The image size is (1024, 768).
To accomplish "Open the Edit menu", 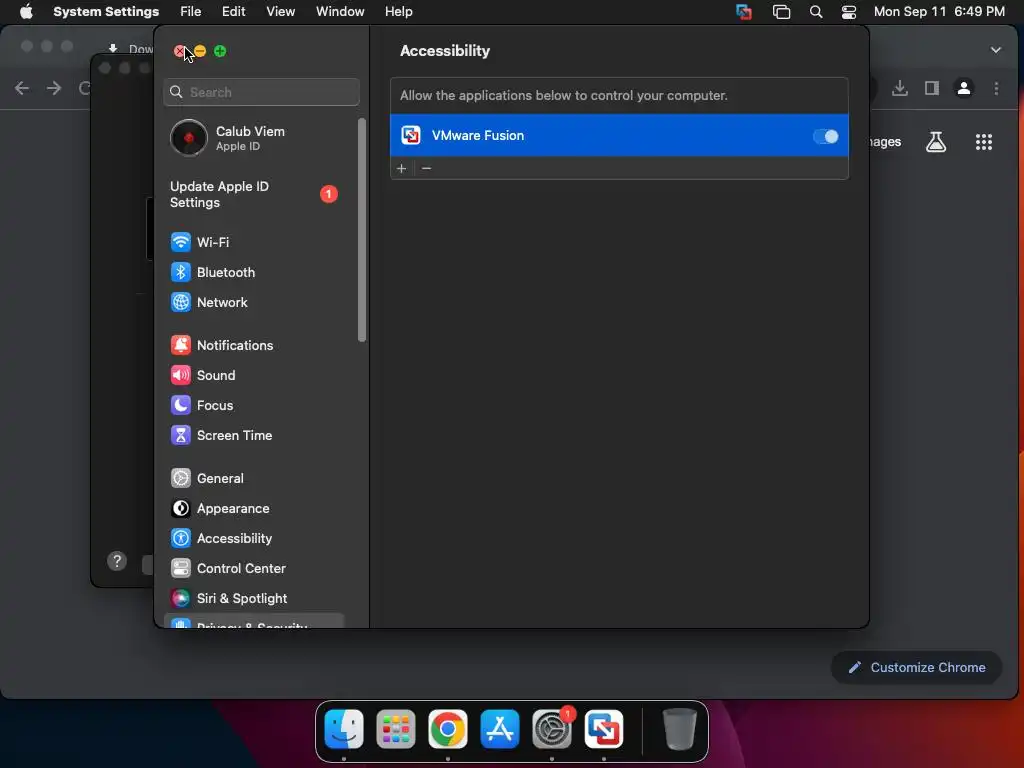I will point(233,12).
